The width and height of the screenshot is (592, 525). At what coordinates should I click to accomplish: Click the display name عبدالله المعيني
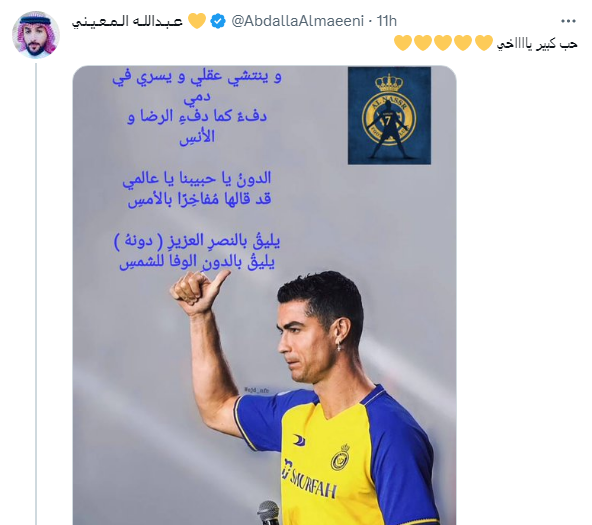coord(127,21)
